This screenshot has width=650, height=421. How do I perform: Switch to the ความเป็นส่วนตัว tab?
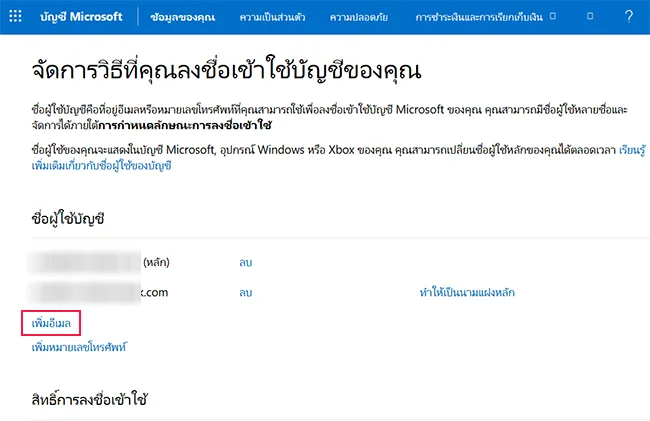click(x=272, y=17)
